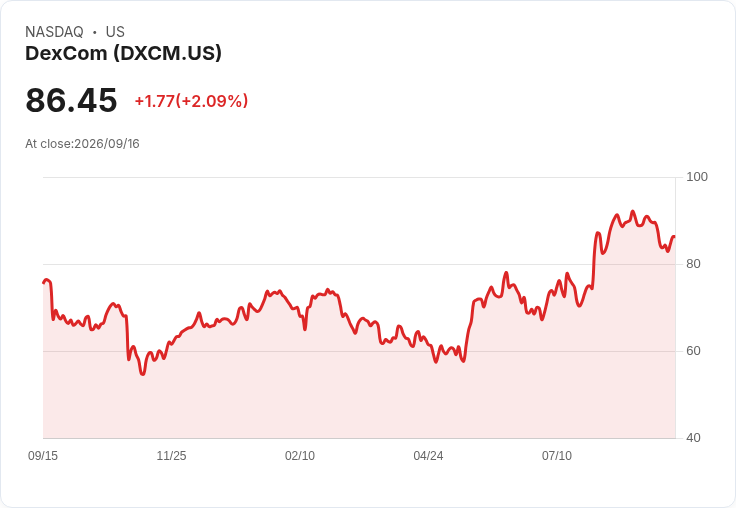
Task: Click the 09/15 date on x-axis
Action: [43, 456]
